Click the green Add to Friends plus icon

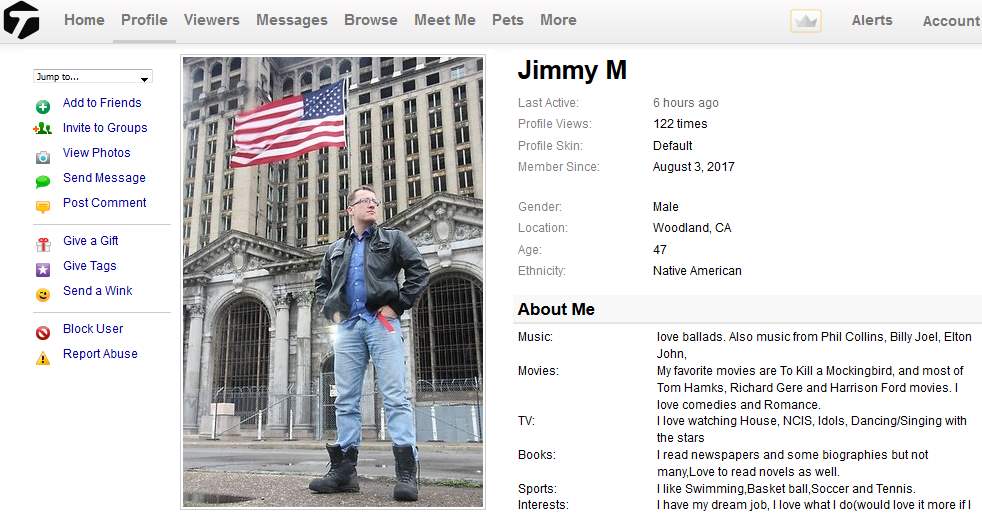[43, 106]
